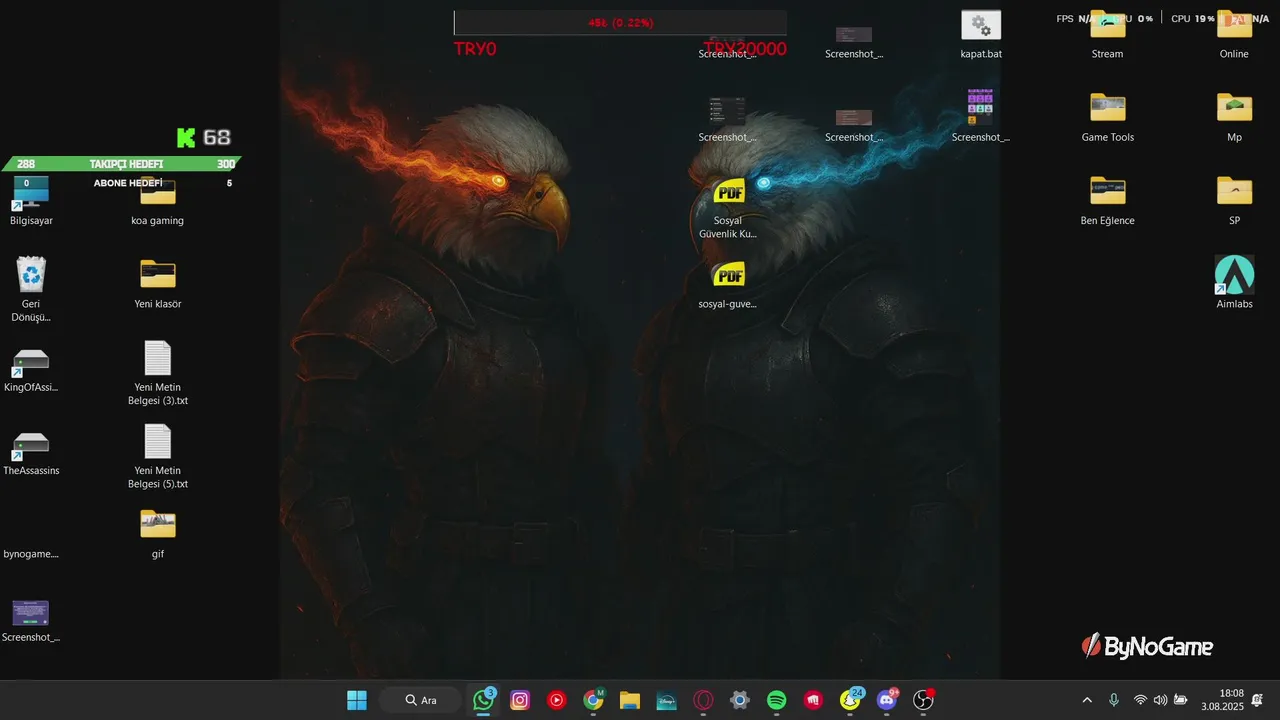
Task: Select the Bilgisayar desktop icon
Action: pyautogui.click(x=31, y=199)
